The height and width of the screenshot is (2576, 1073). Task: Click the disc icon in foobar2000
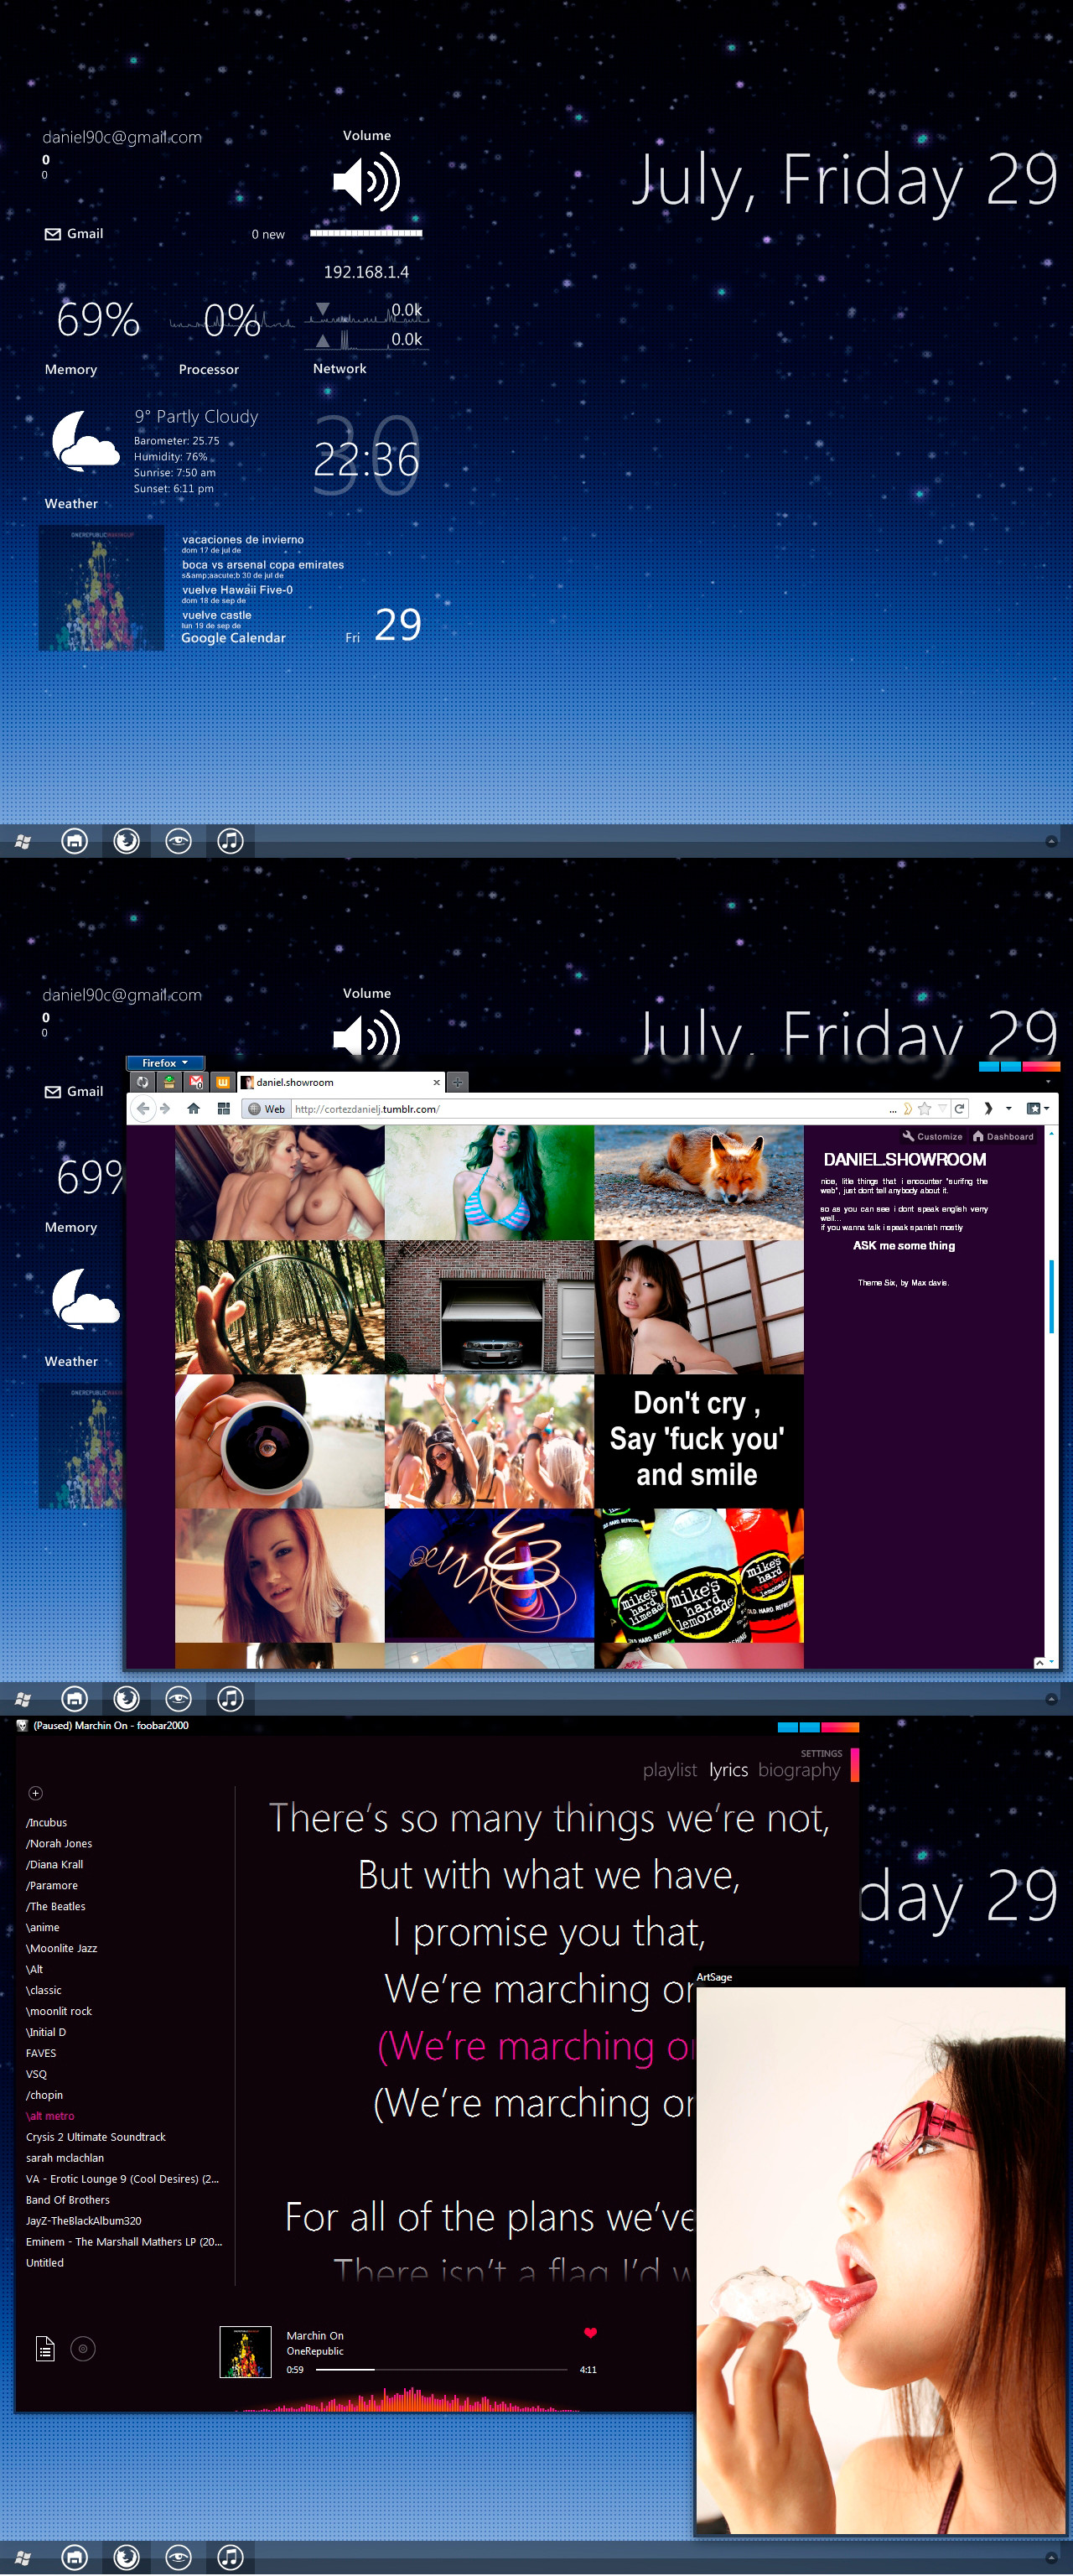tap(84, 2348)
